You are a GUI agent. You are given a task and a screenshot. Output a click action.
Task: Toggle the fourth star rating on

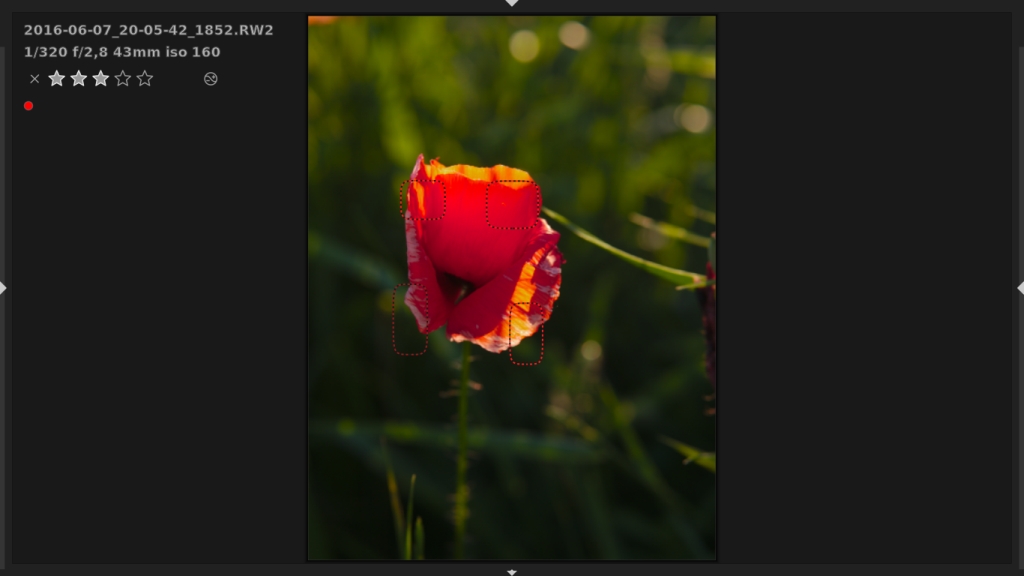tap(123, 77)
